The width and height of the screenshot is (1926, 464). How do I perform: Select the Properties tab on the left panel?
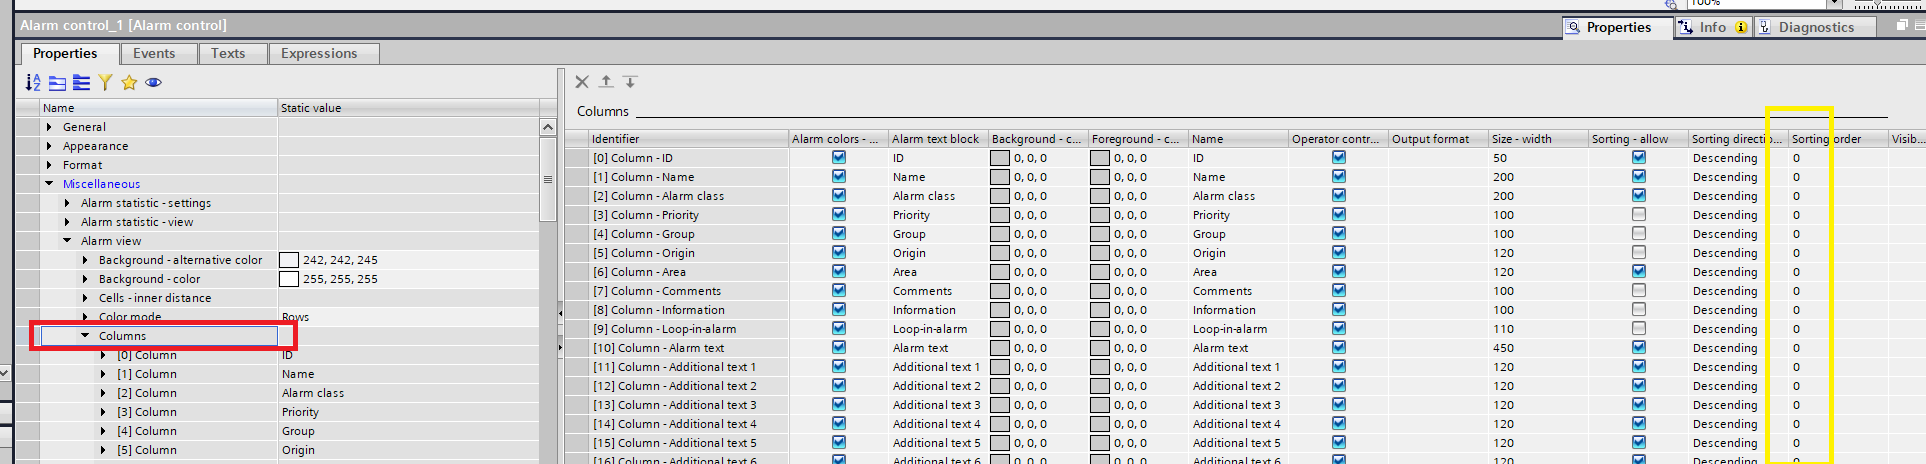65,54
